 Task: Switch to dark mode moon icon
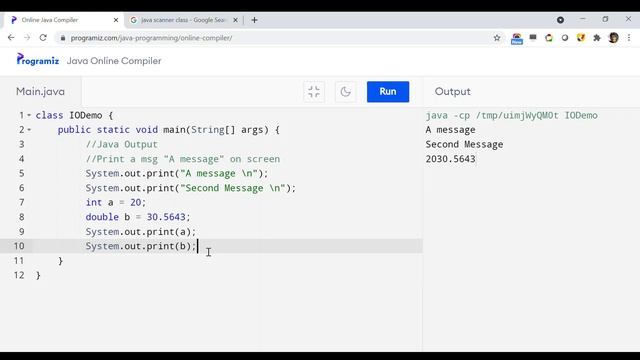tap(345, 91)
